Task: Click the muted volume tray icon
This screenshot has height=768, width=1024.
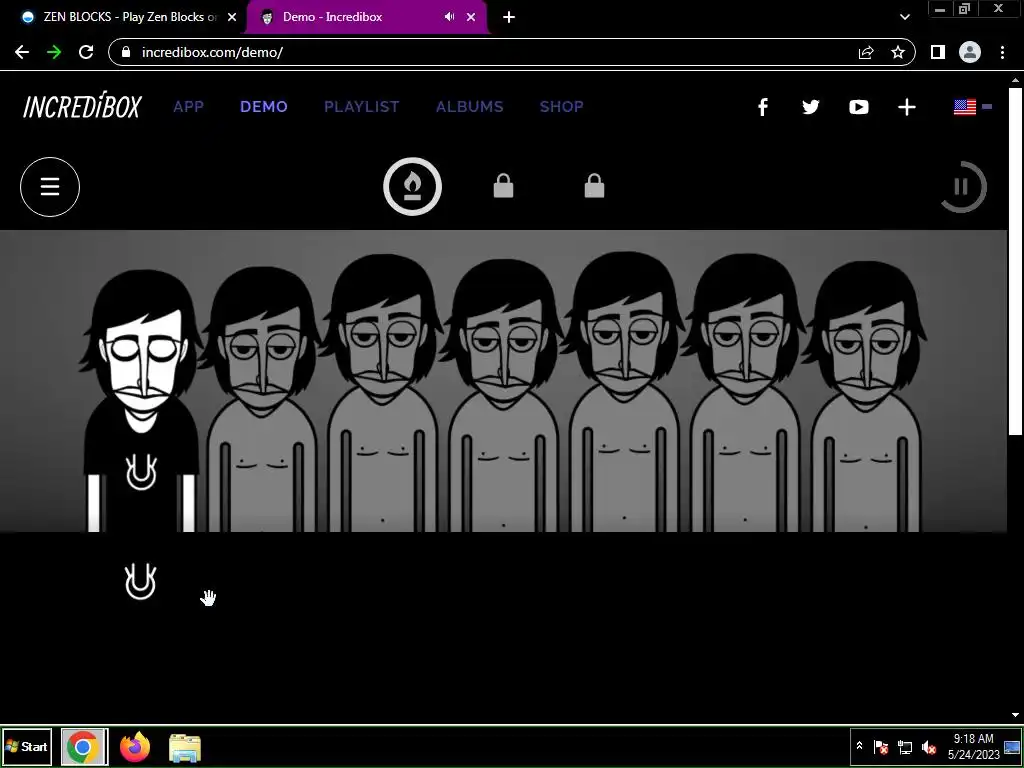Action: (x=928, y=746)
